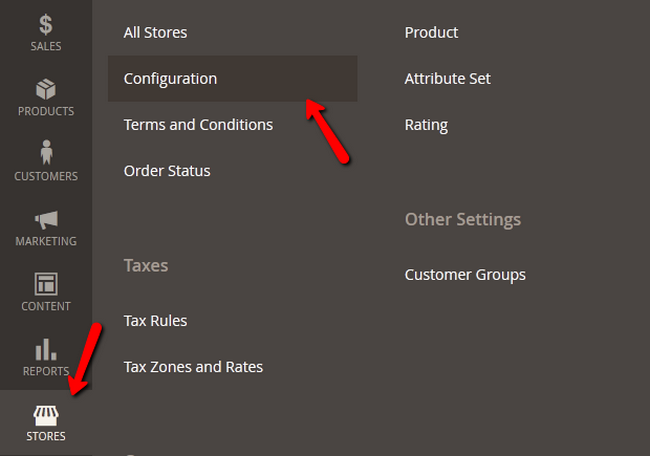Select the Stores storefront icon
650x456 pixels.
click(46, 414)
